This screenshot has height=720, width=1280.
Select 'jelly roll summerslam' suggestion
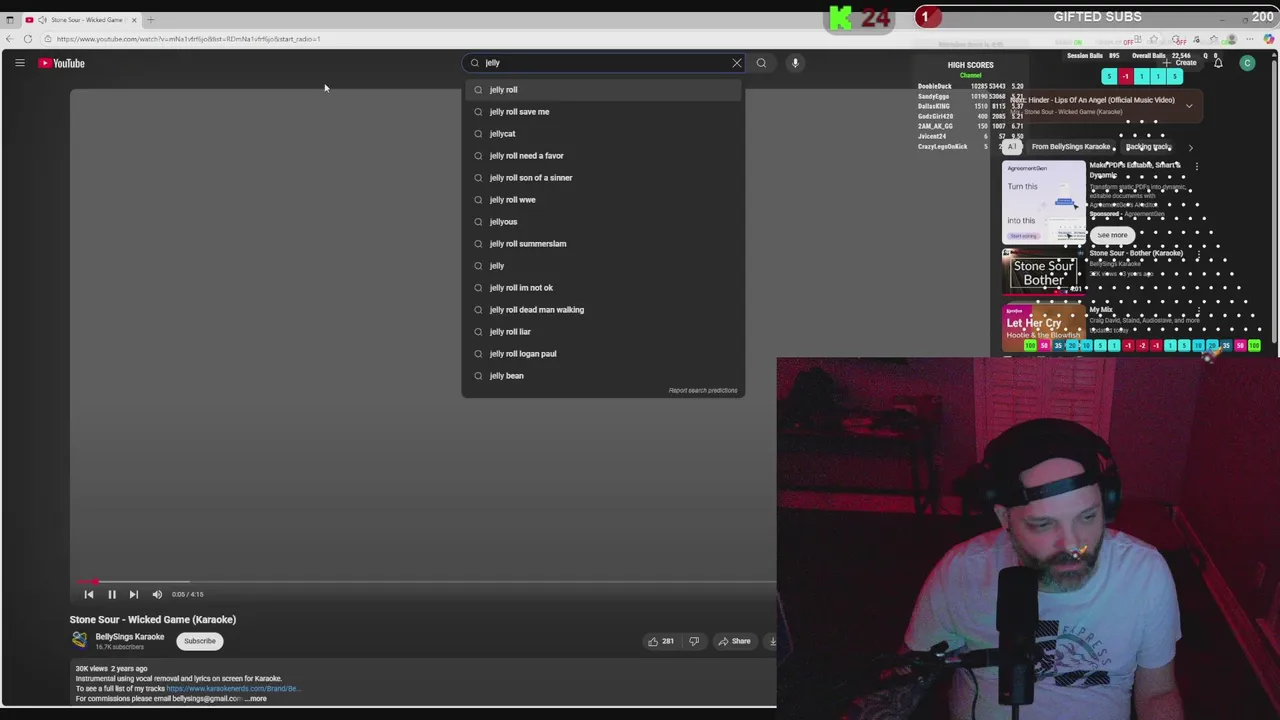tap(602, 244)
